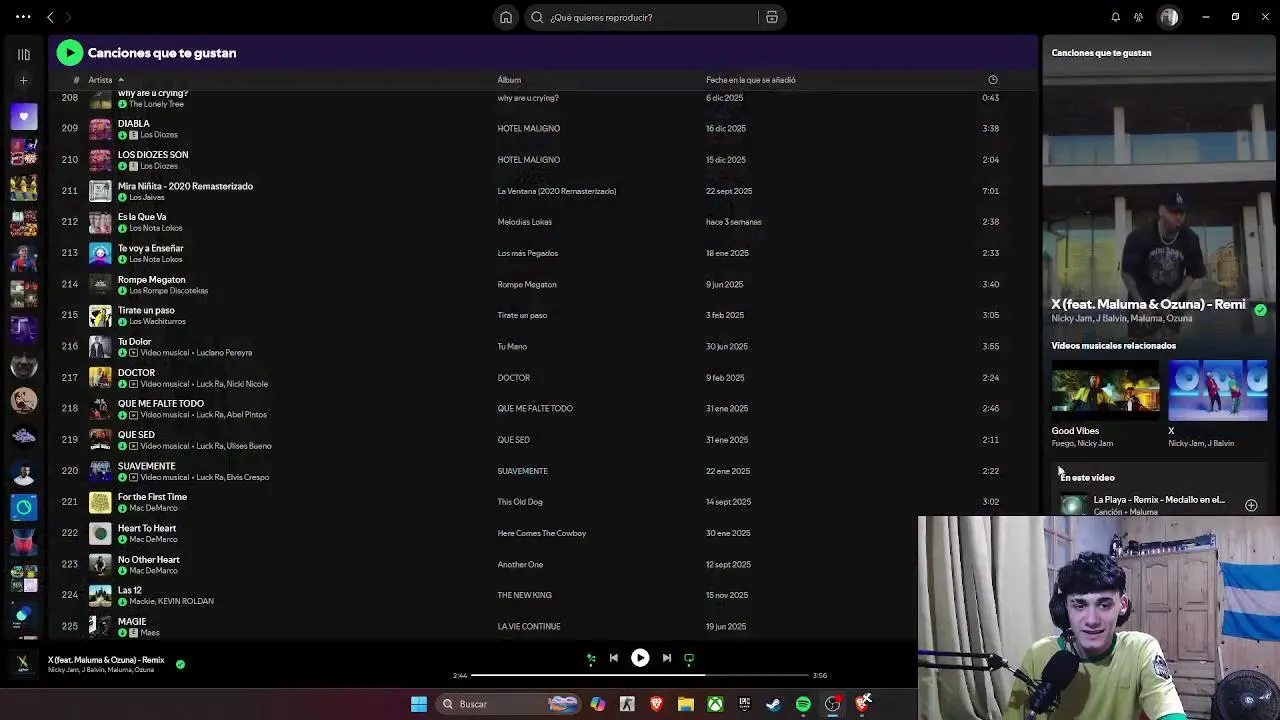
Task: Select the For the First Time track title
Action: 152,497
